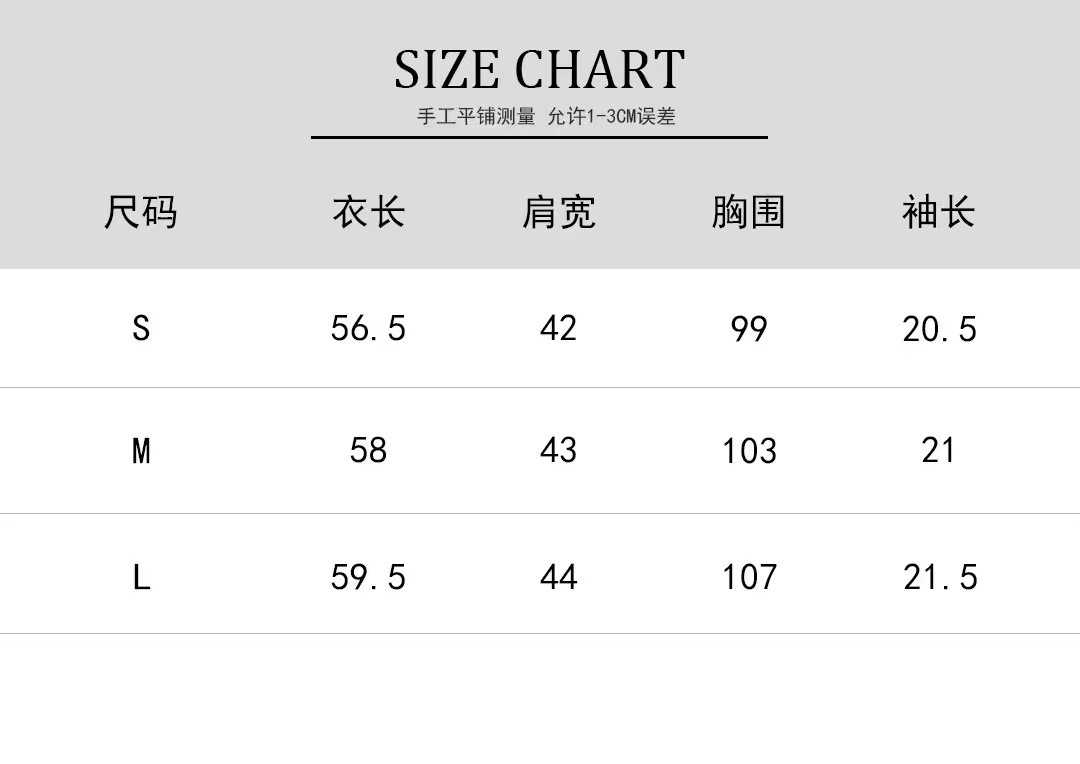Click the 胸围 column header
The width and height of the screenshot is (1080, 764).
click(748, 212)
